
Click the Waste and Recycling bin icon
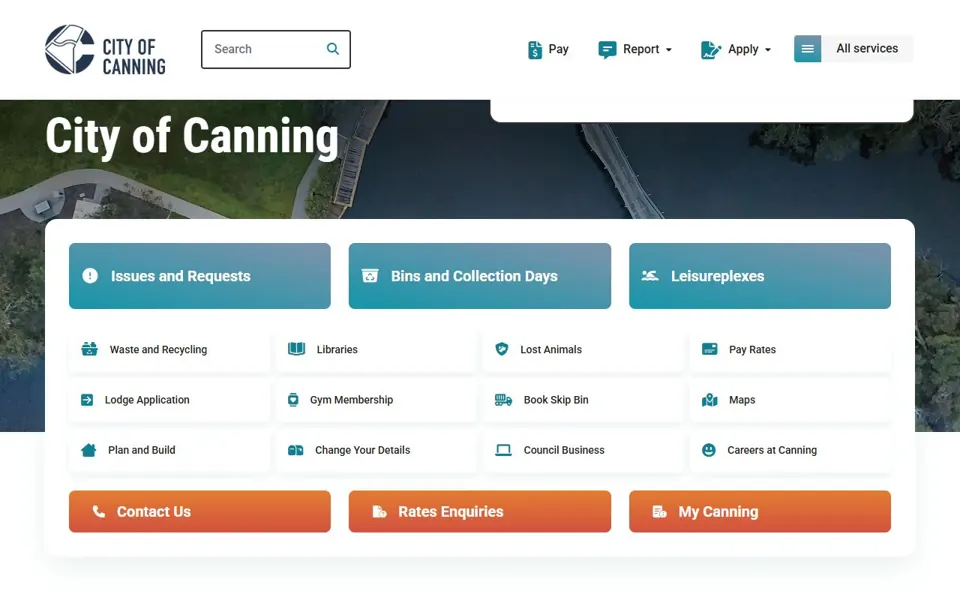point(89,349)
